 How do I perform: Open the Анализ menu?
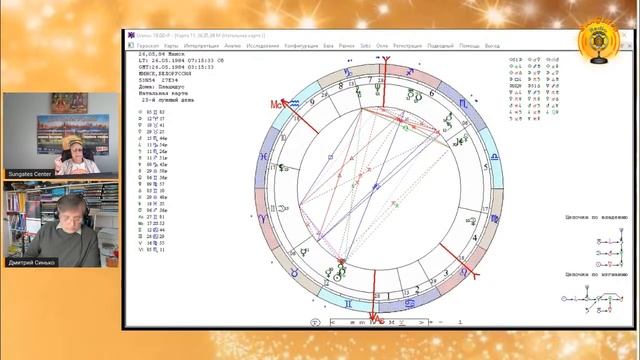coord(233,46)
